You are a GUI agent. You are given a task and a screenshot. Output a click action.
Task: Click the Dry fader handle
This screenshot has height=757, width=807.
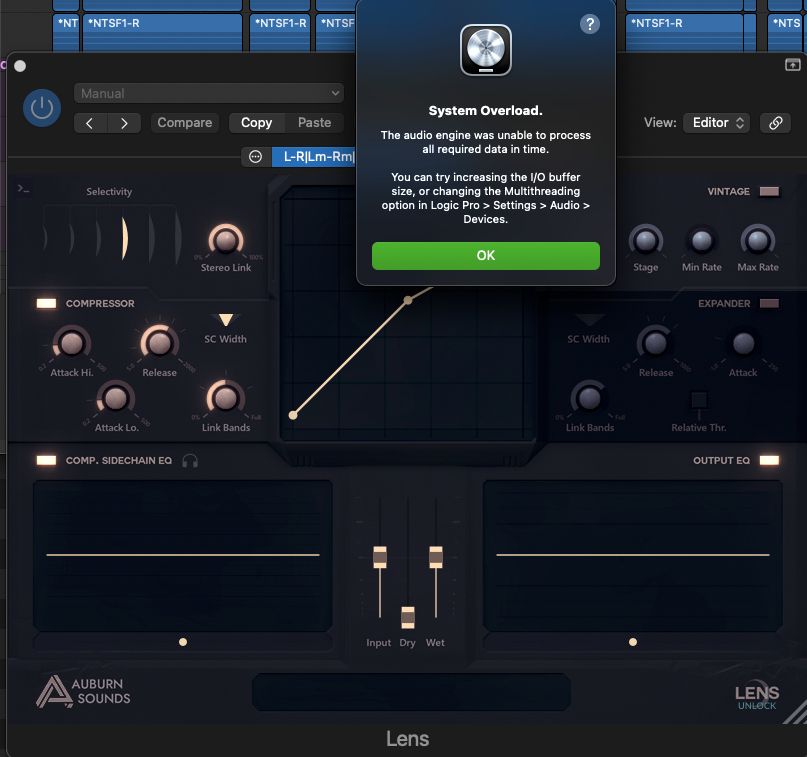408,618
